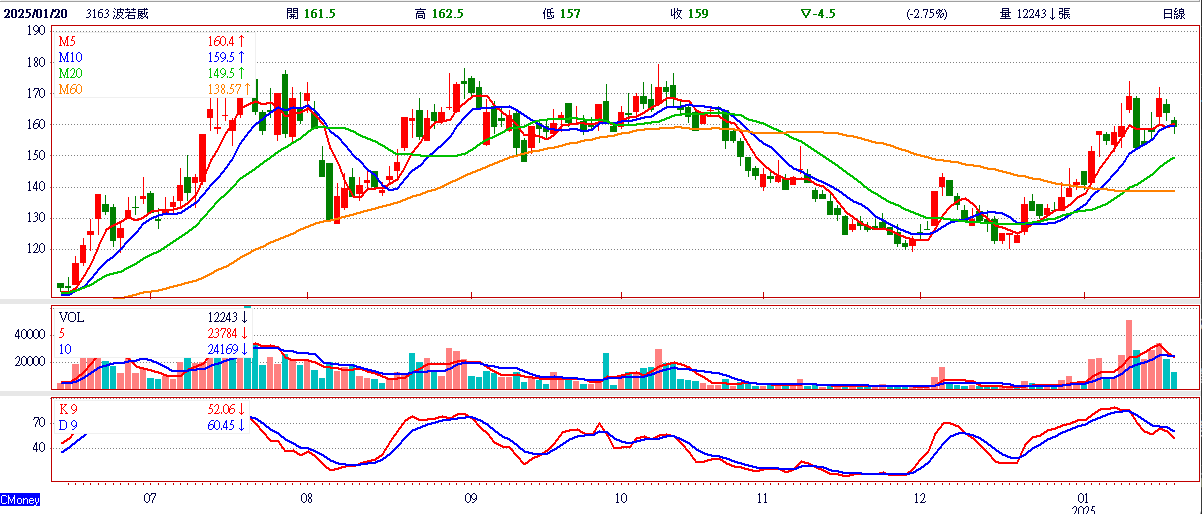Click the M10 value 159.5

pyautogui.click(x=220, y=58)
